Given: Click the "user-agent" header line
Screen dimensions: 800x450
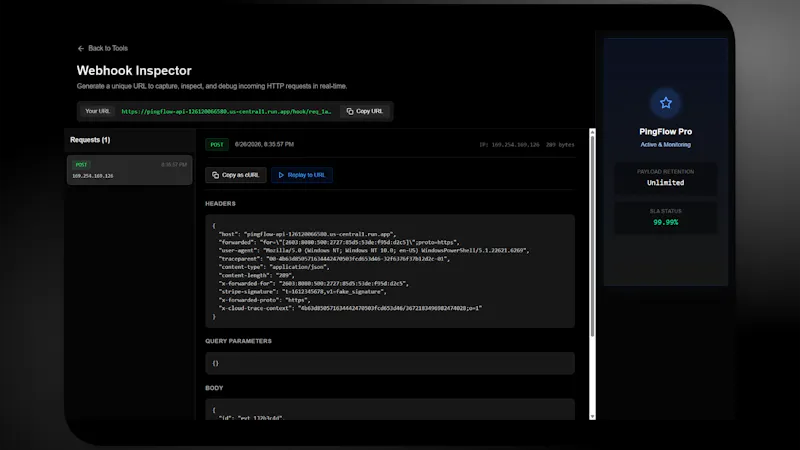Looking at the screenshot, I should tap(374, 251).
